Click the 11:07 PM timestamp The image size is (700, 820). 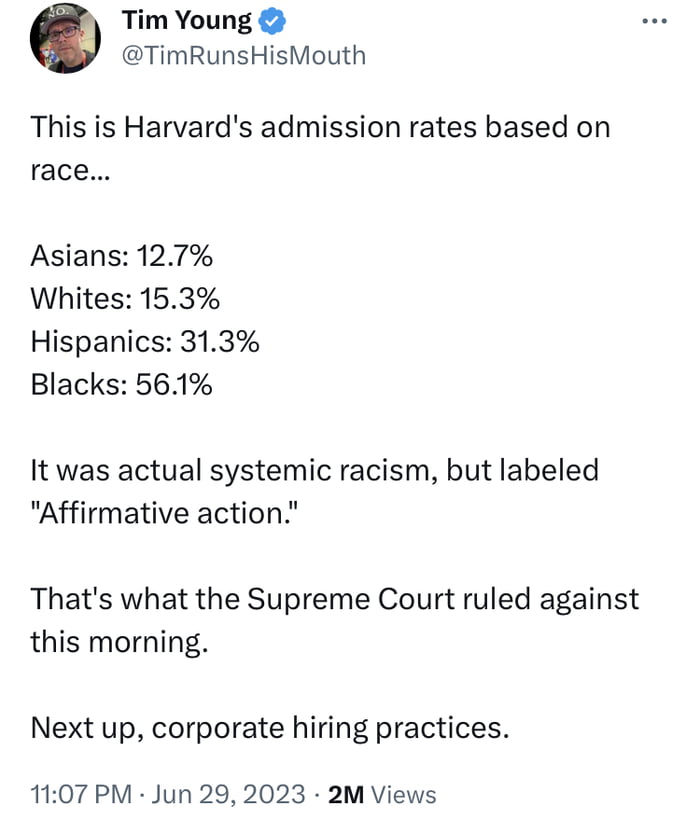coord(81,795)
